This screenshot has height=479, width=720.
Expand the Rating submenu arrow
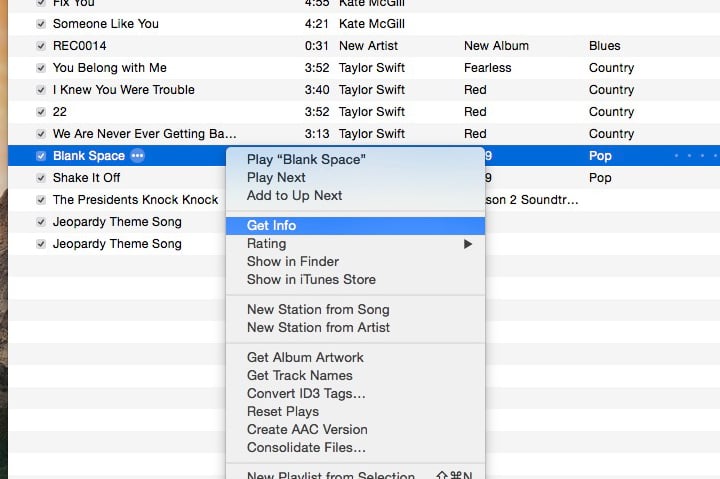click(x=467, y=244)
